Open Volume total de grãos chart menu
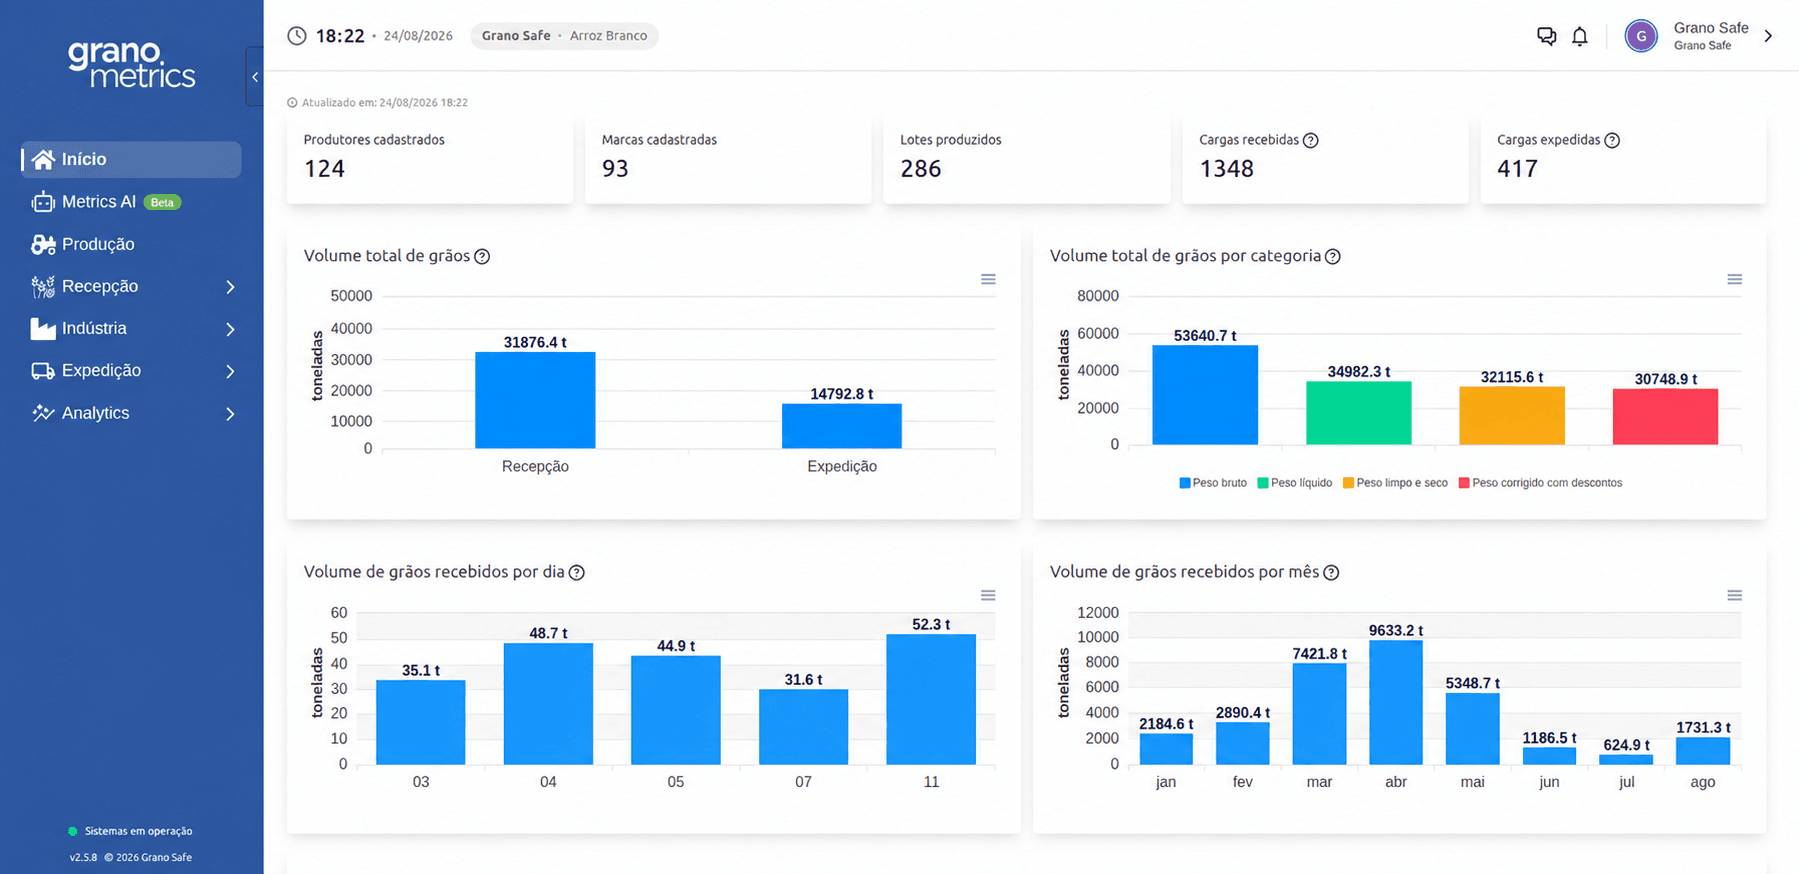 point(988,279)
